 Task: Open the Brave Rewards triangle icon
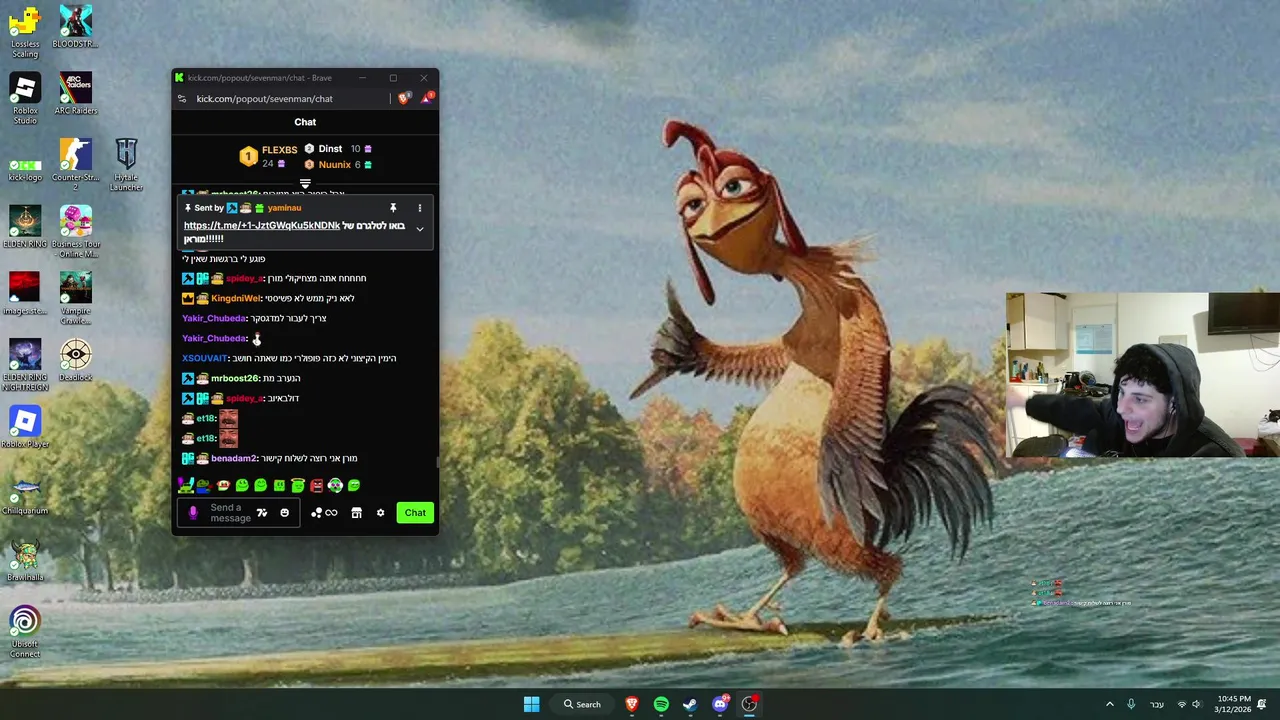click(427, 98)
